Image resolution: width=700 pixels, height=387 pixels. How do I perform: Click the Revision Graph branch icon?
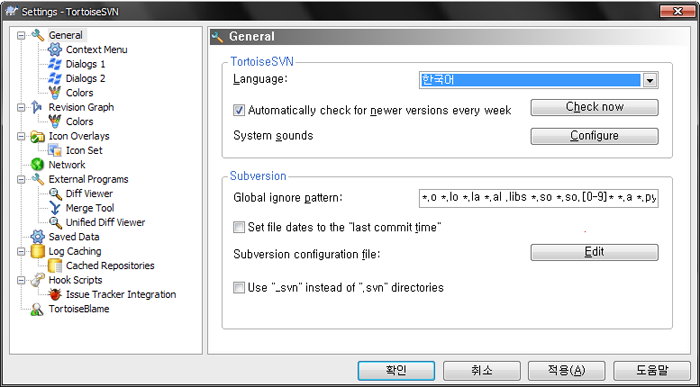[38, 107]
